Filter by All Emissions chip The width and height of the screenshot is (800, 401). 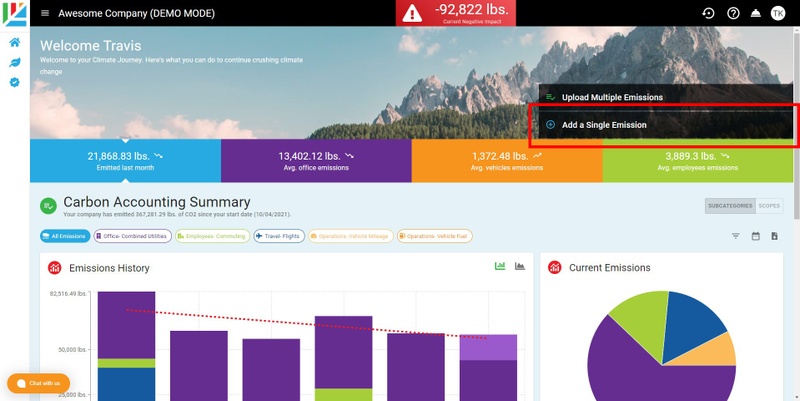point(65,236)
